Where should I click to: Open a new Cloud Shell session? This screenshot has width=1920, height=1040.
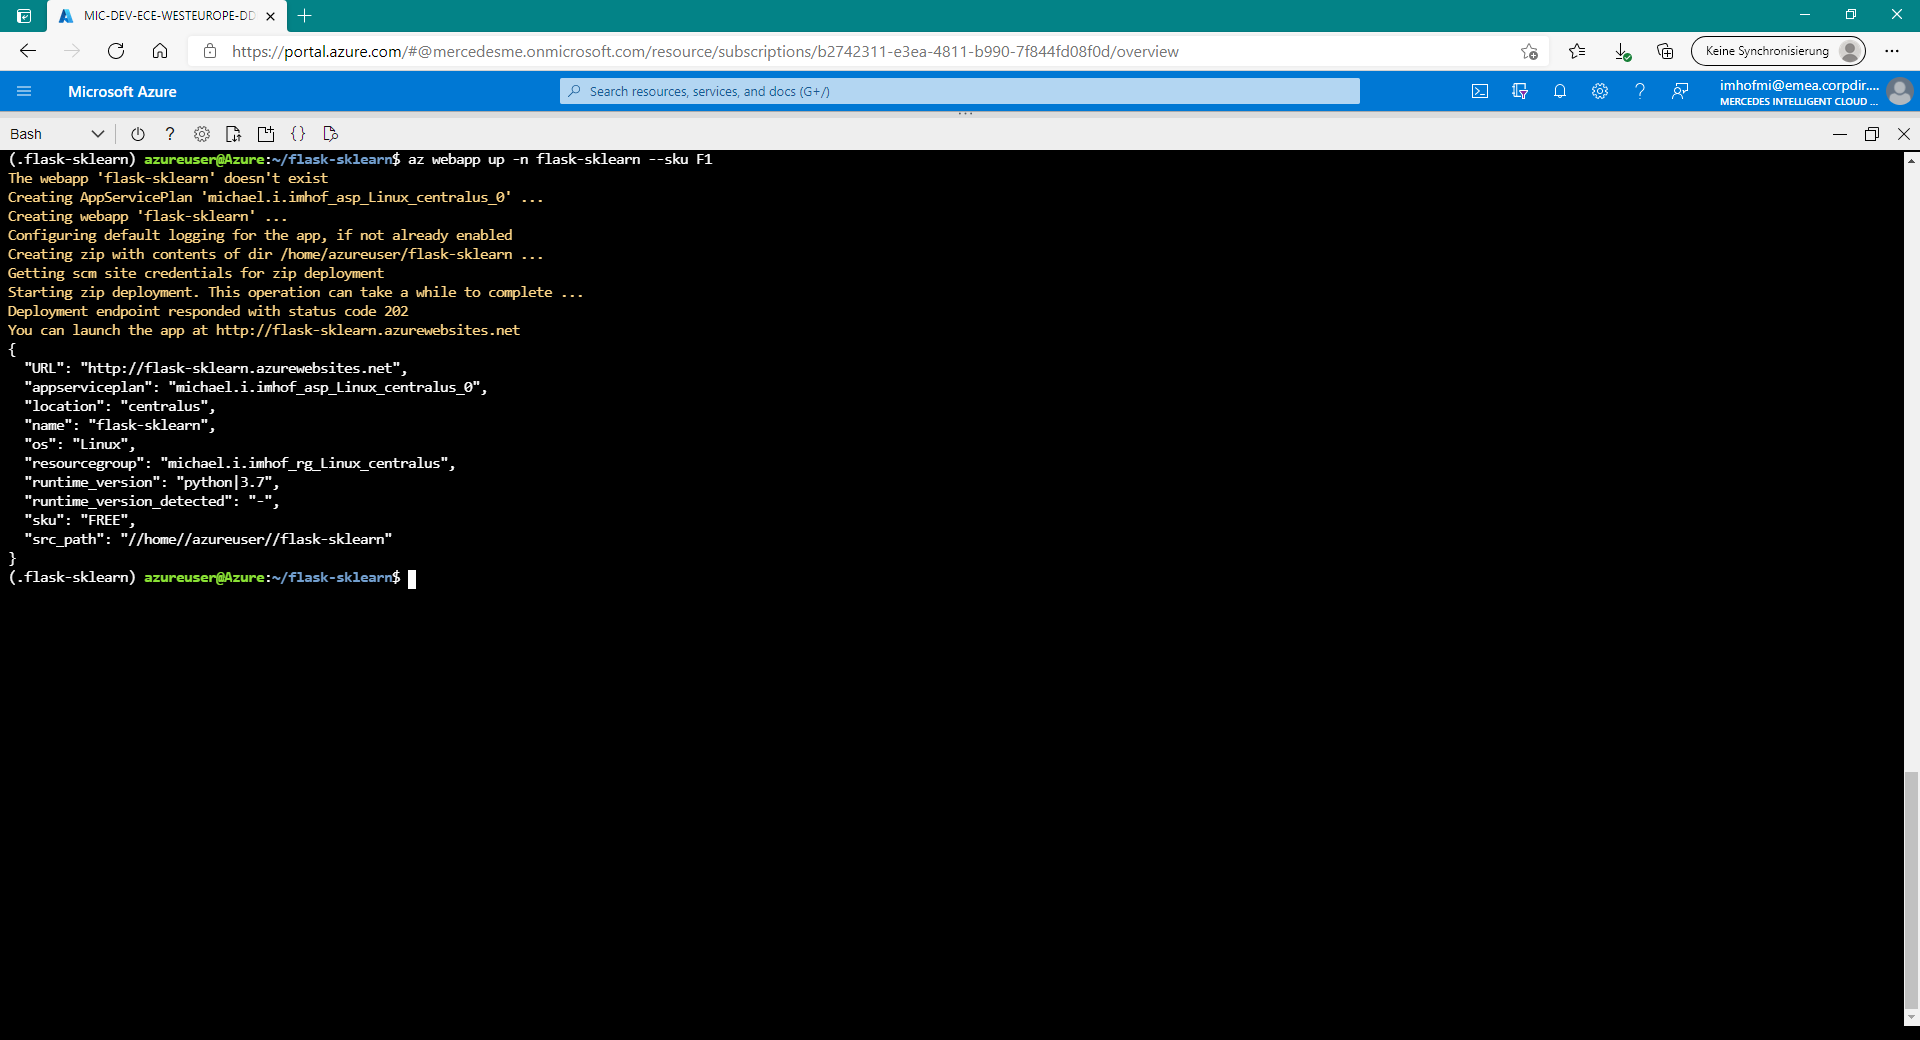(266, 134)
